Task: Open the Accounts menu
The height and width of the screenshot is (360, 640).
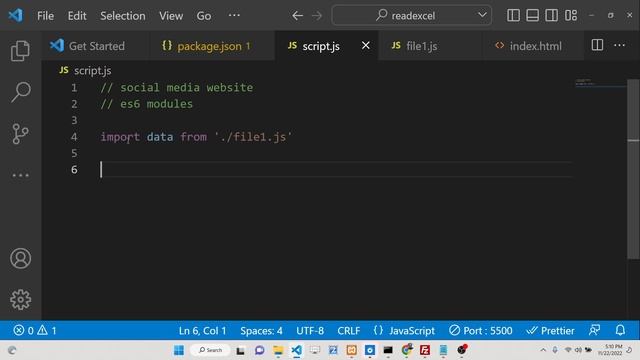Action: click(x=20, y=258)
